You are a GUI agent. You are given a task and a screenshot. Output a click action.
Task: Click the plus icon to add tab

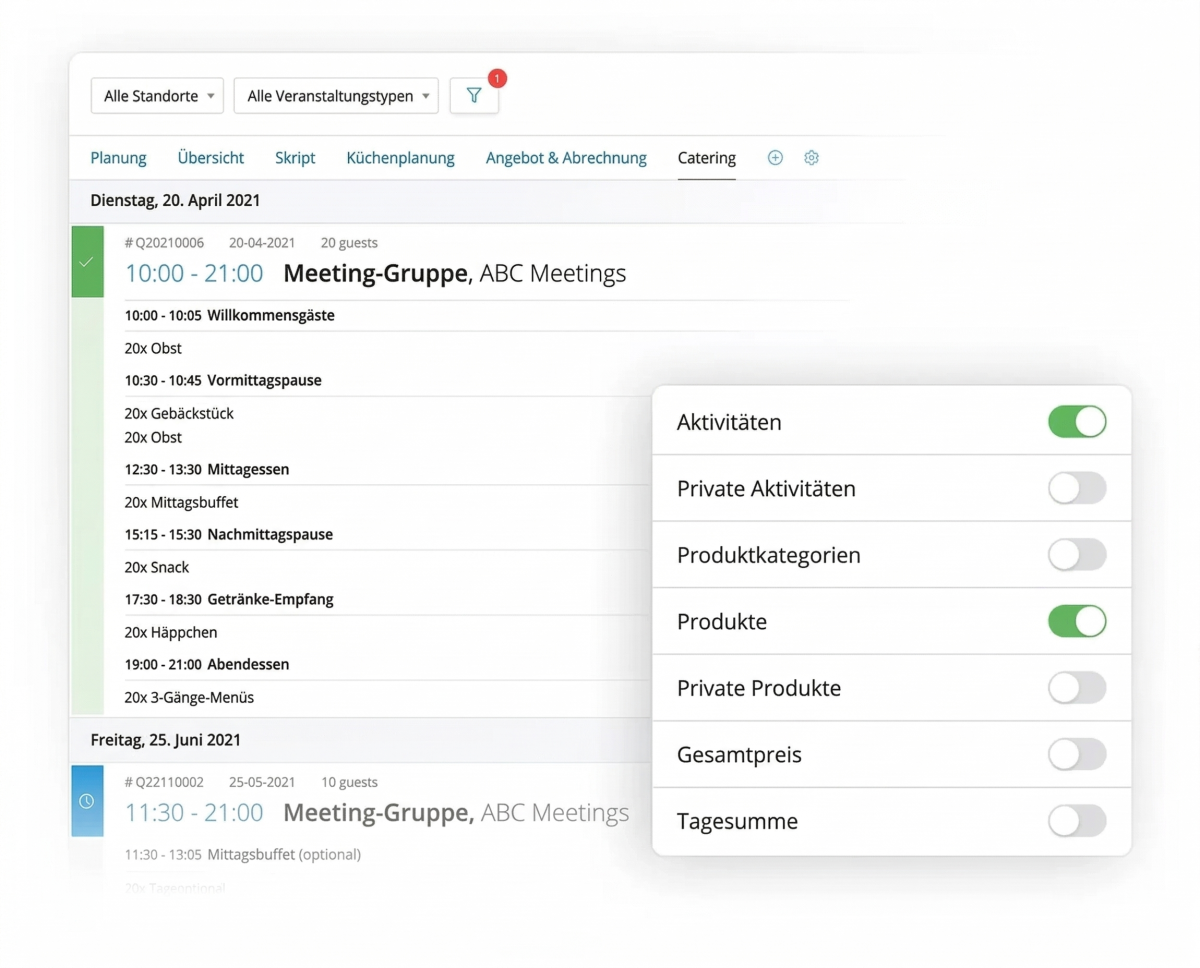(x=775, y=158)
